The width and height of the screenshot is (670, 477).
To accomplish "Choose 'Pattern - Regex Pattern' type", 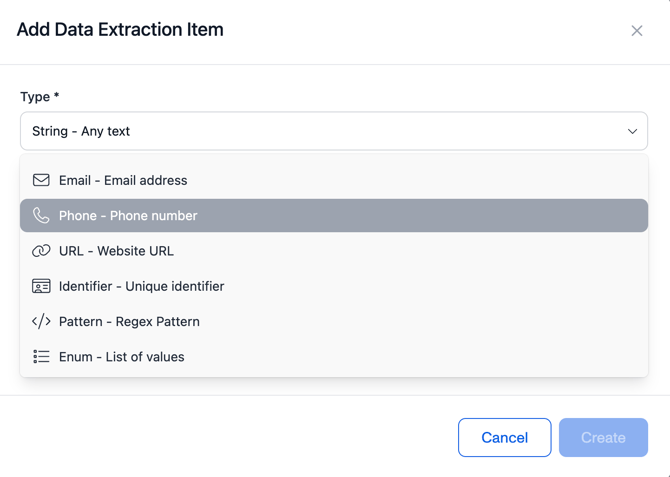I will click(129, 321).
